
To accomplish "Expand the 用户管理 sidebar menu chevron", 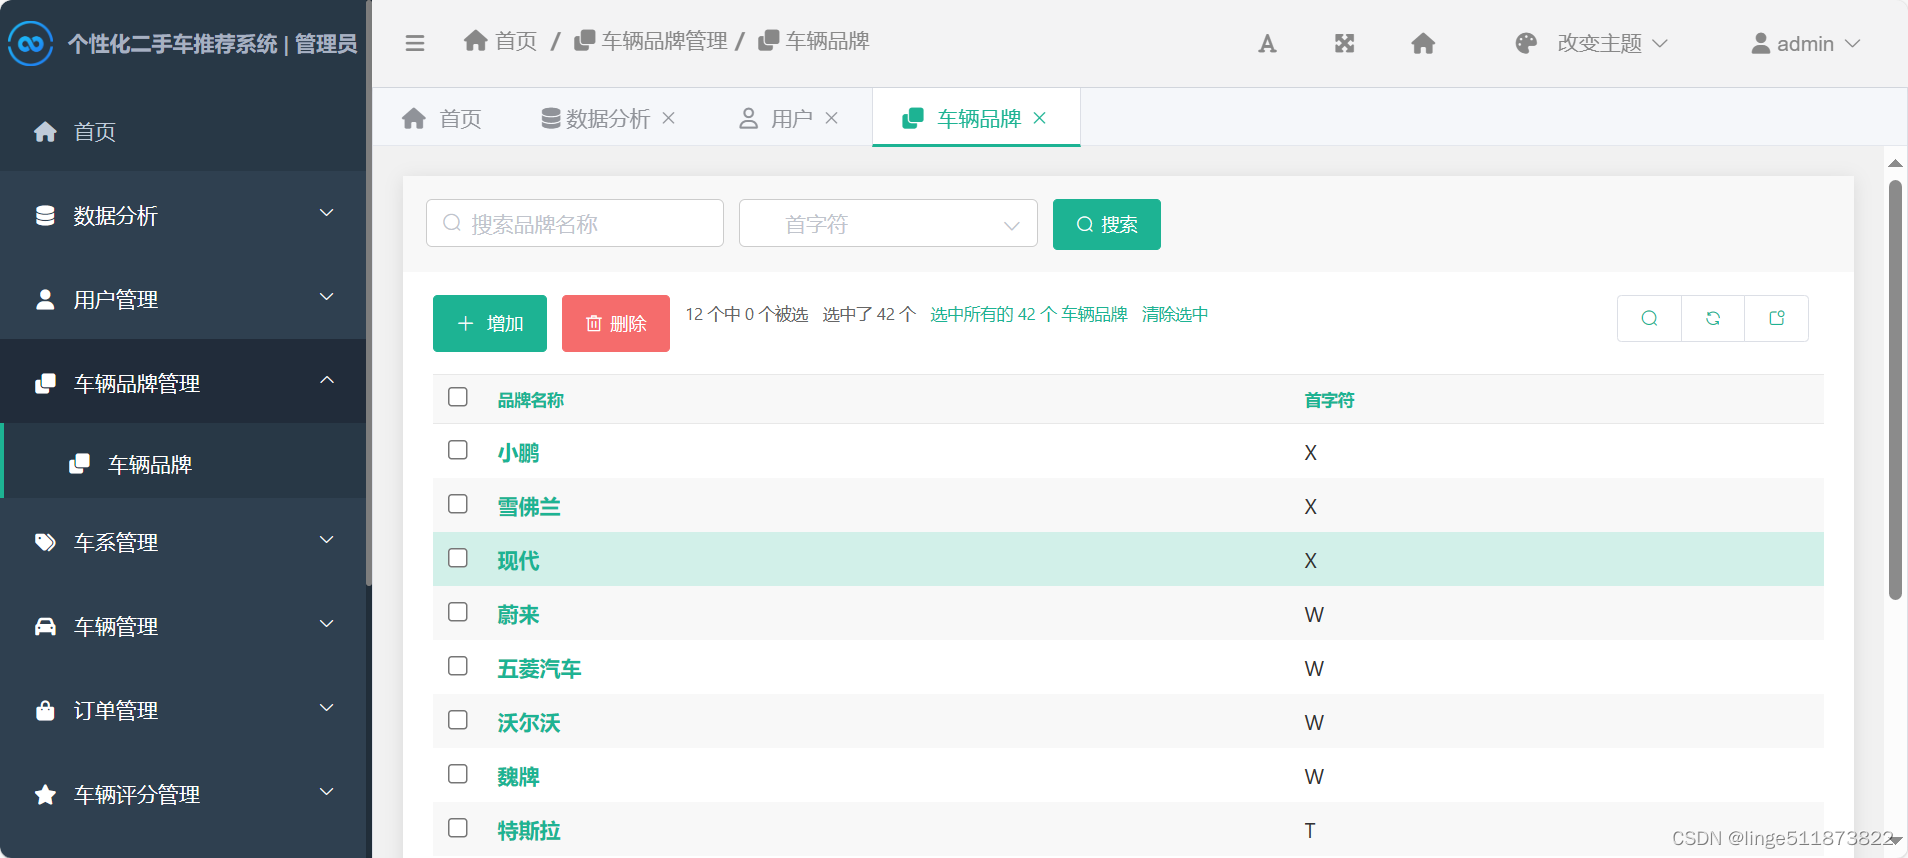I will tap(326, 297).
